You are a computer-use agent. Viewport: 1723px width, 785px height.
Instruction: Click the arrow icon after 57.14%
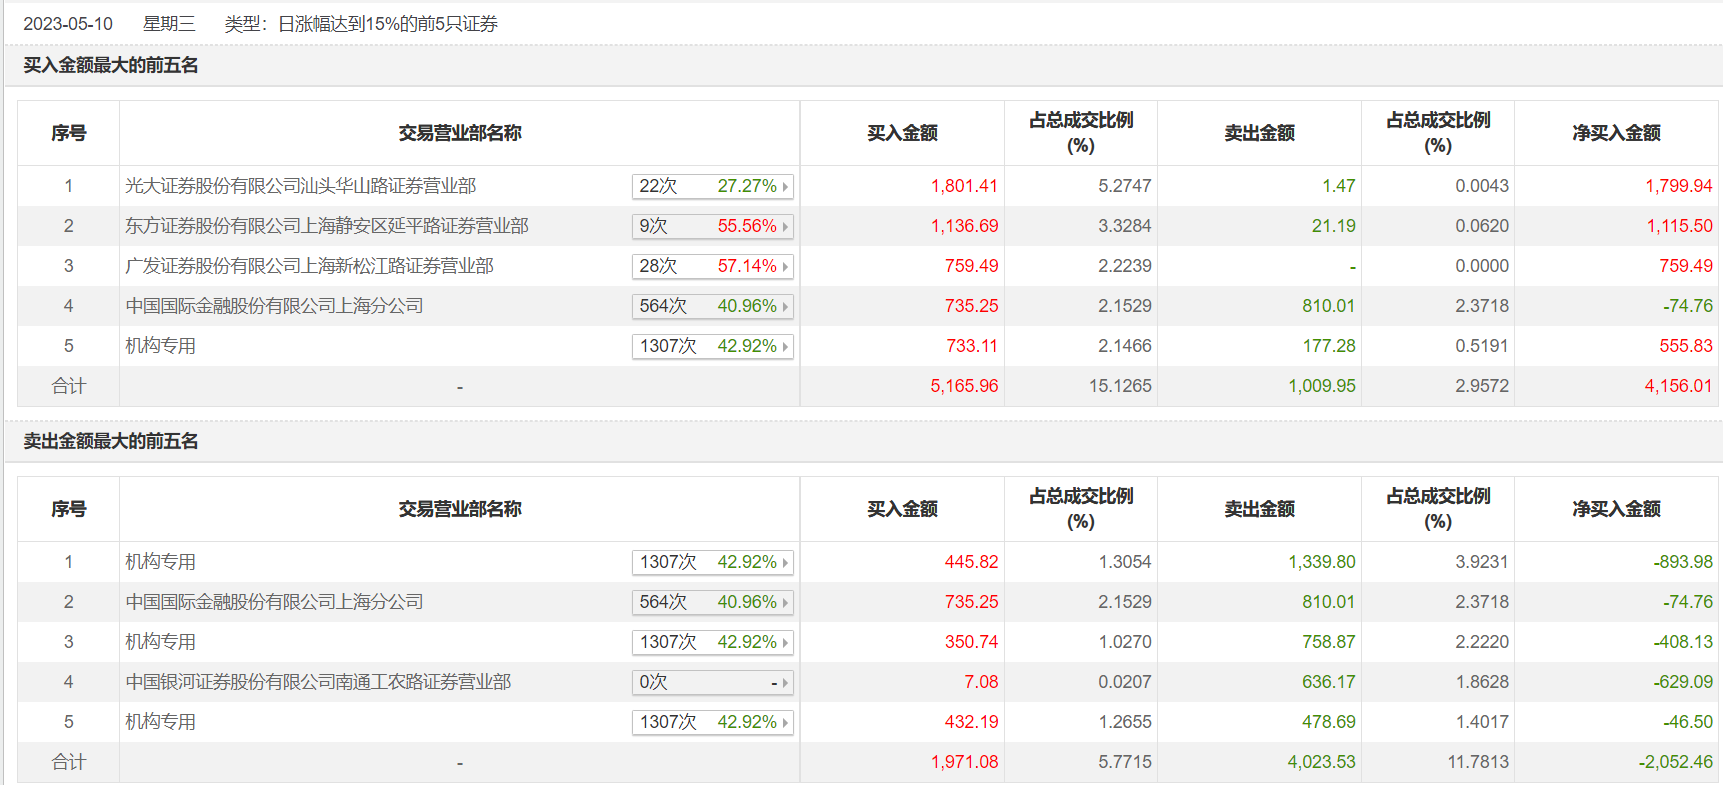point(785,267)
